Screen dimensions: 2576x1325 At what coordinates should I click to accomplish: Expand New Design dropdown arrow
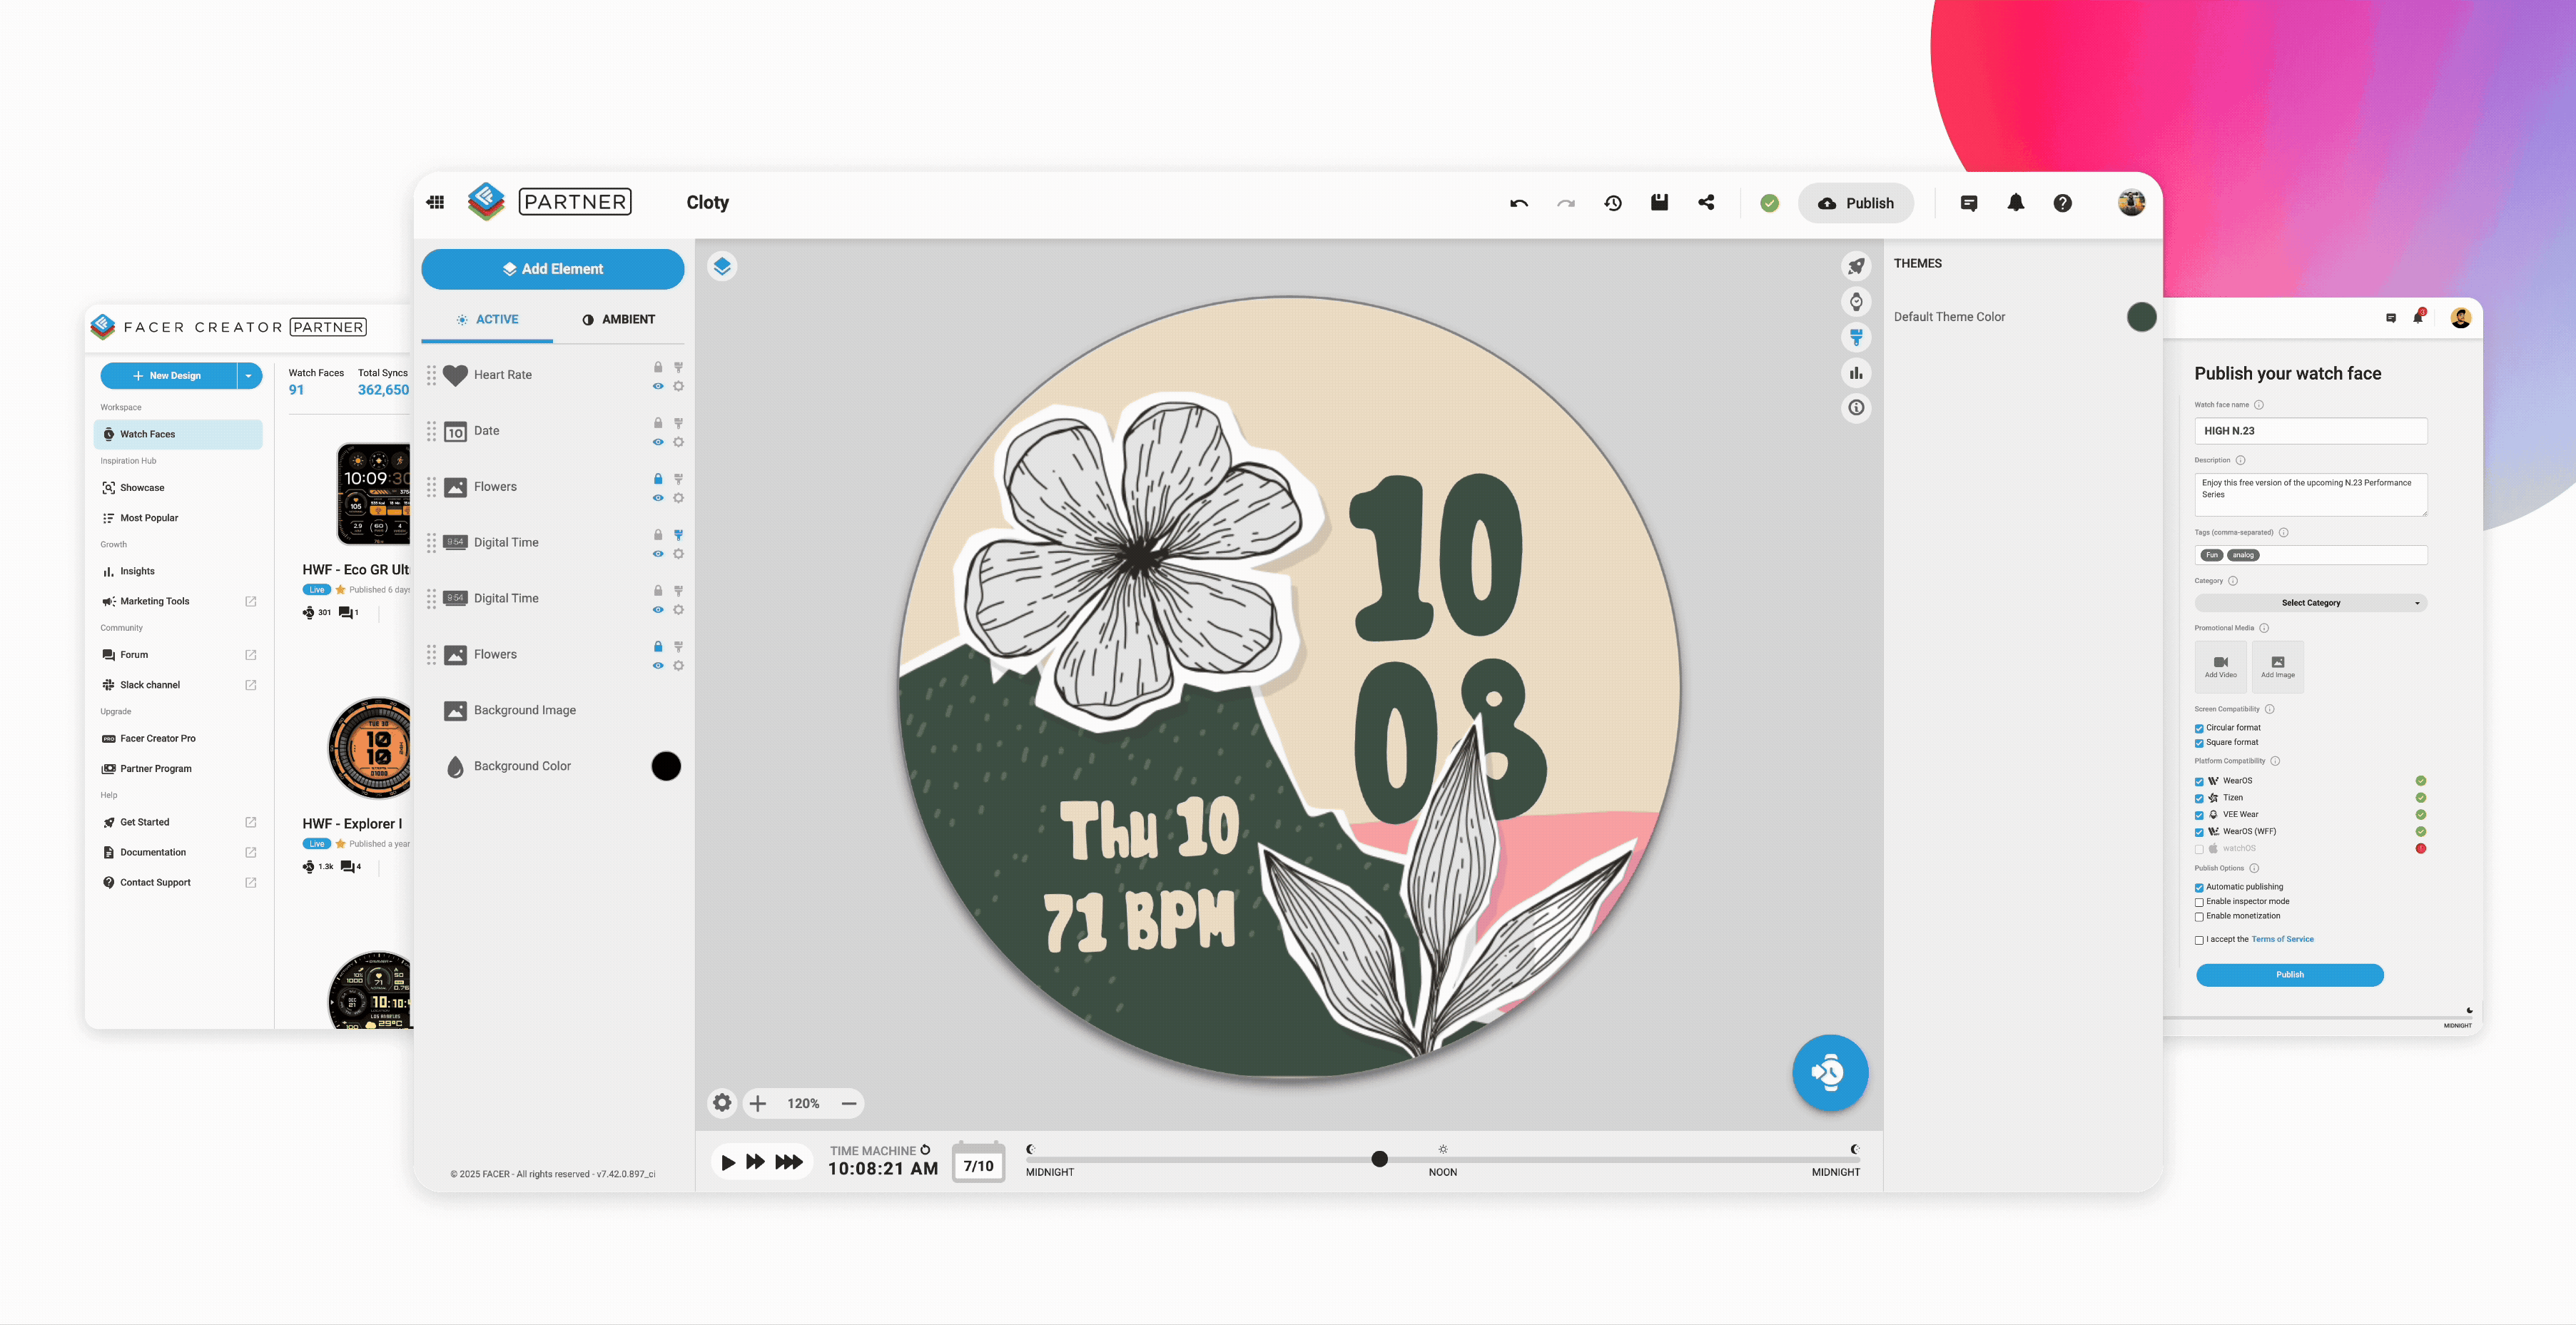pyautogui.click(x=248, y=376)
